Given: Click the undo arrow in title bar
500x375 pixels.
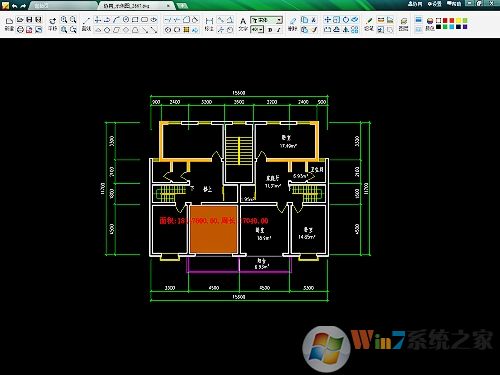Looking at the screenshot, I should (x=14, y=6).
